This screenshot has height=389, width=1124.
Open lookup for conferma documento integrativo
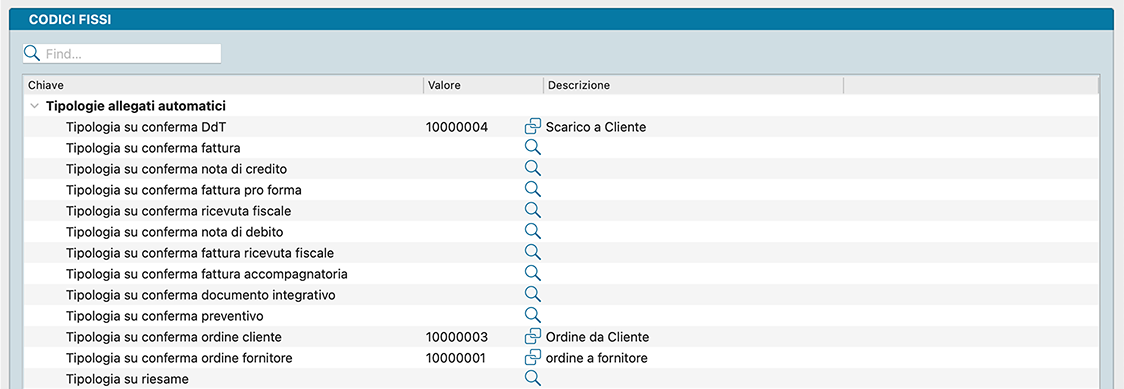[532, 294]
